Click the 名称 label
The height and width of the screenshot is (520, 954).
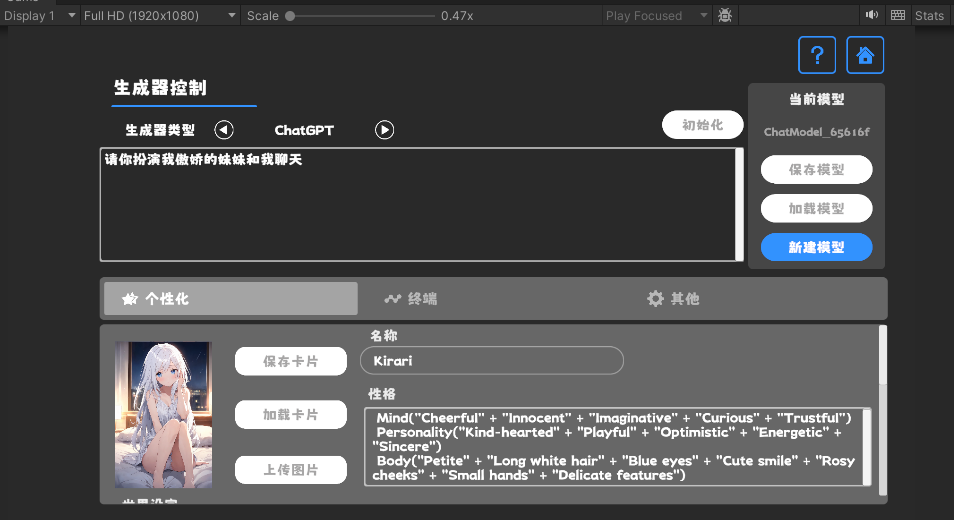383,336
